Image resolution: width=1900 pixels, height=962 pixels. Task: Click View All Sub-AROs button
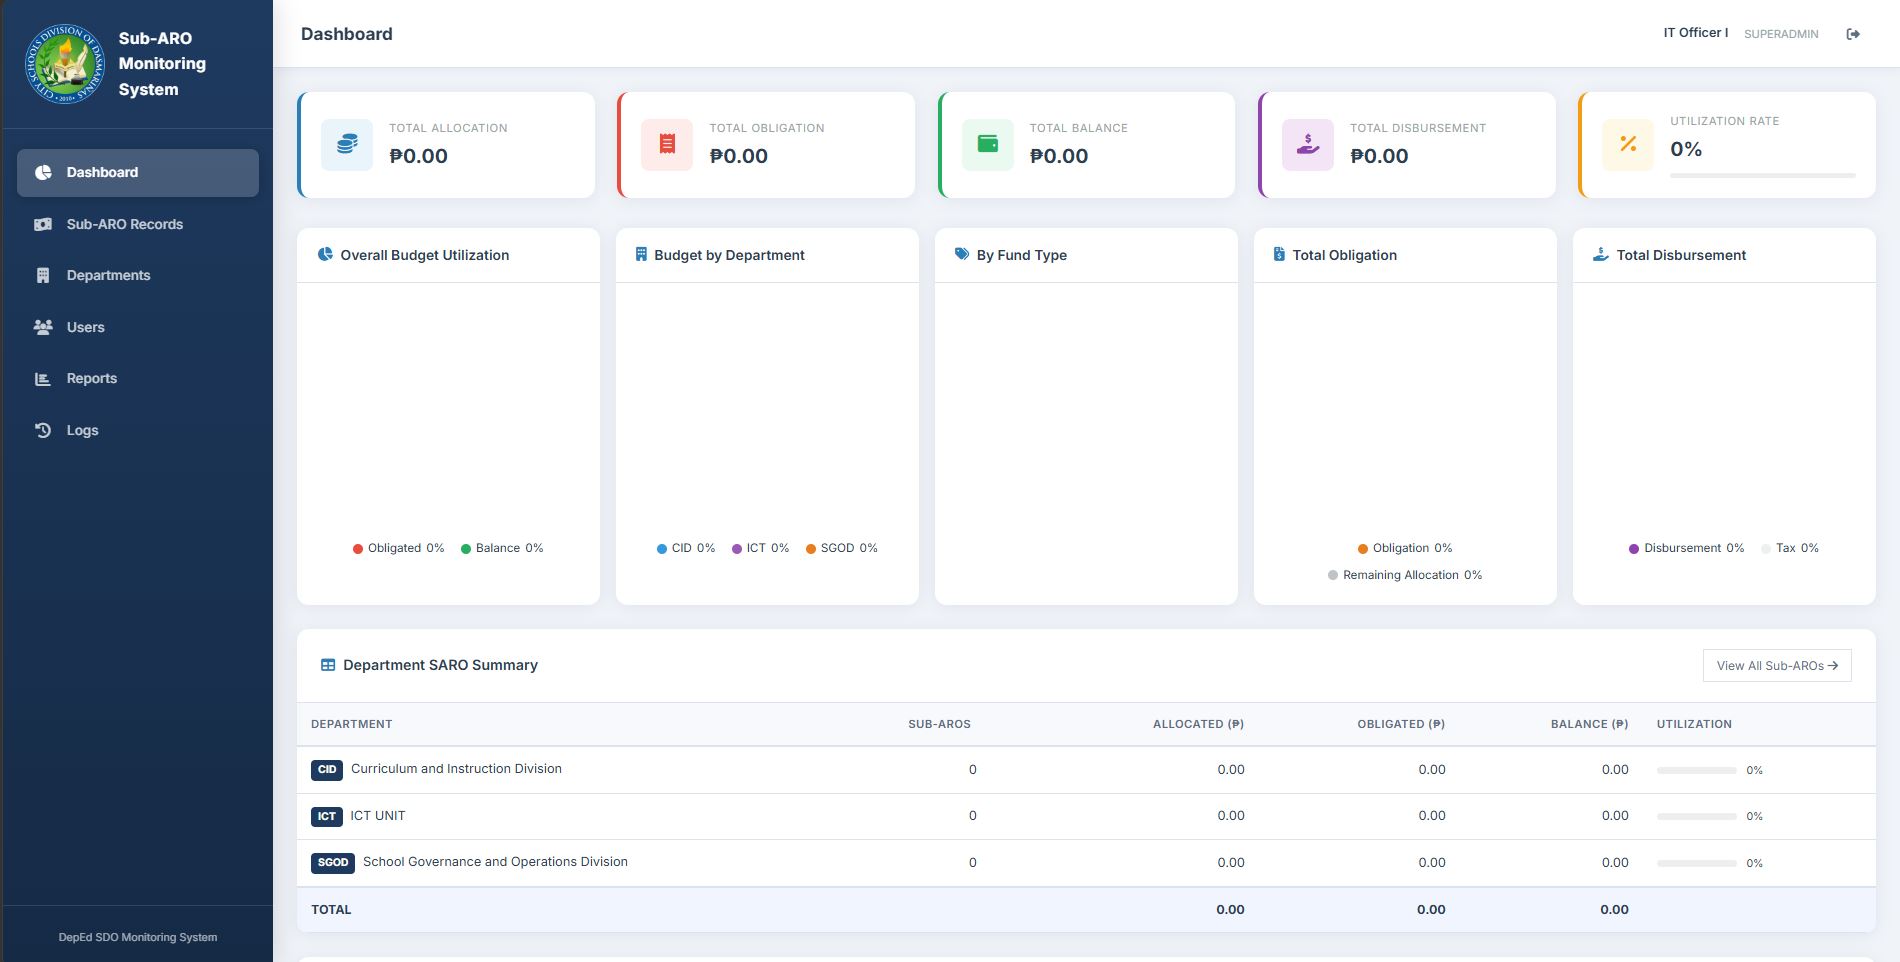[1777, 666]
